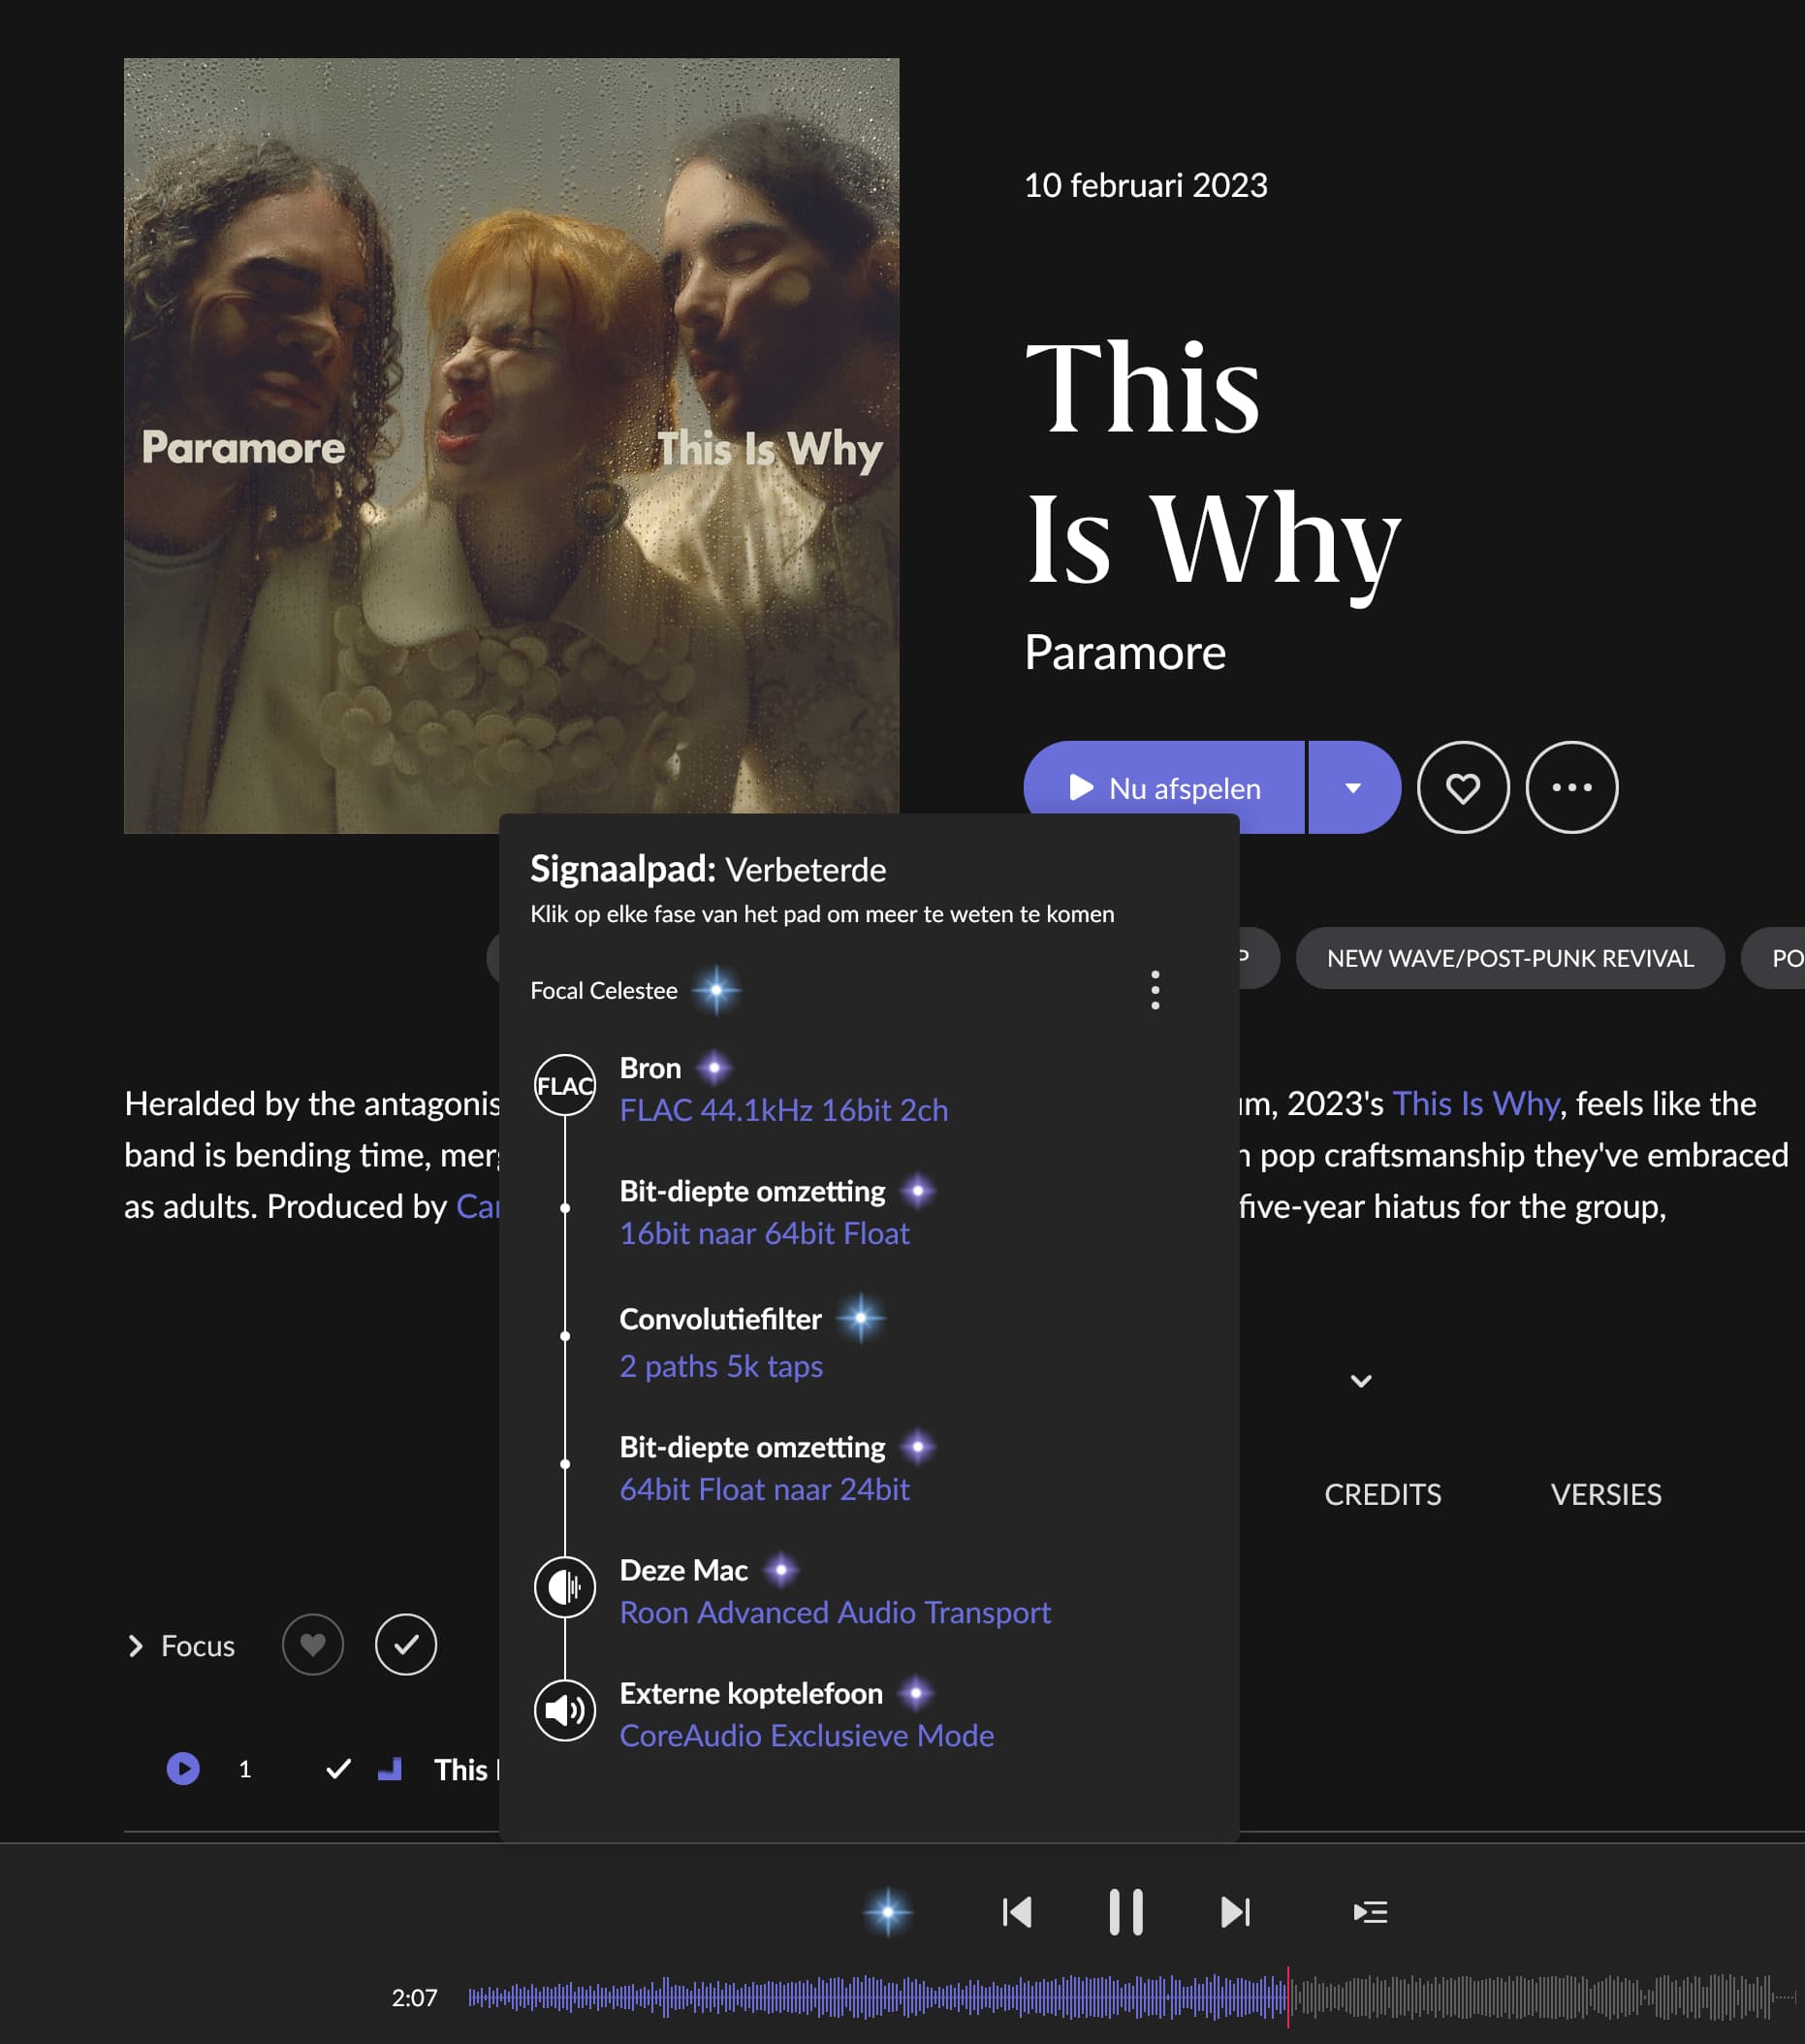The image size is (1805, 2044).
Task: Skip to next track
Action: point(1235,1912)
